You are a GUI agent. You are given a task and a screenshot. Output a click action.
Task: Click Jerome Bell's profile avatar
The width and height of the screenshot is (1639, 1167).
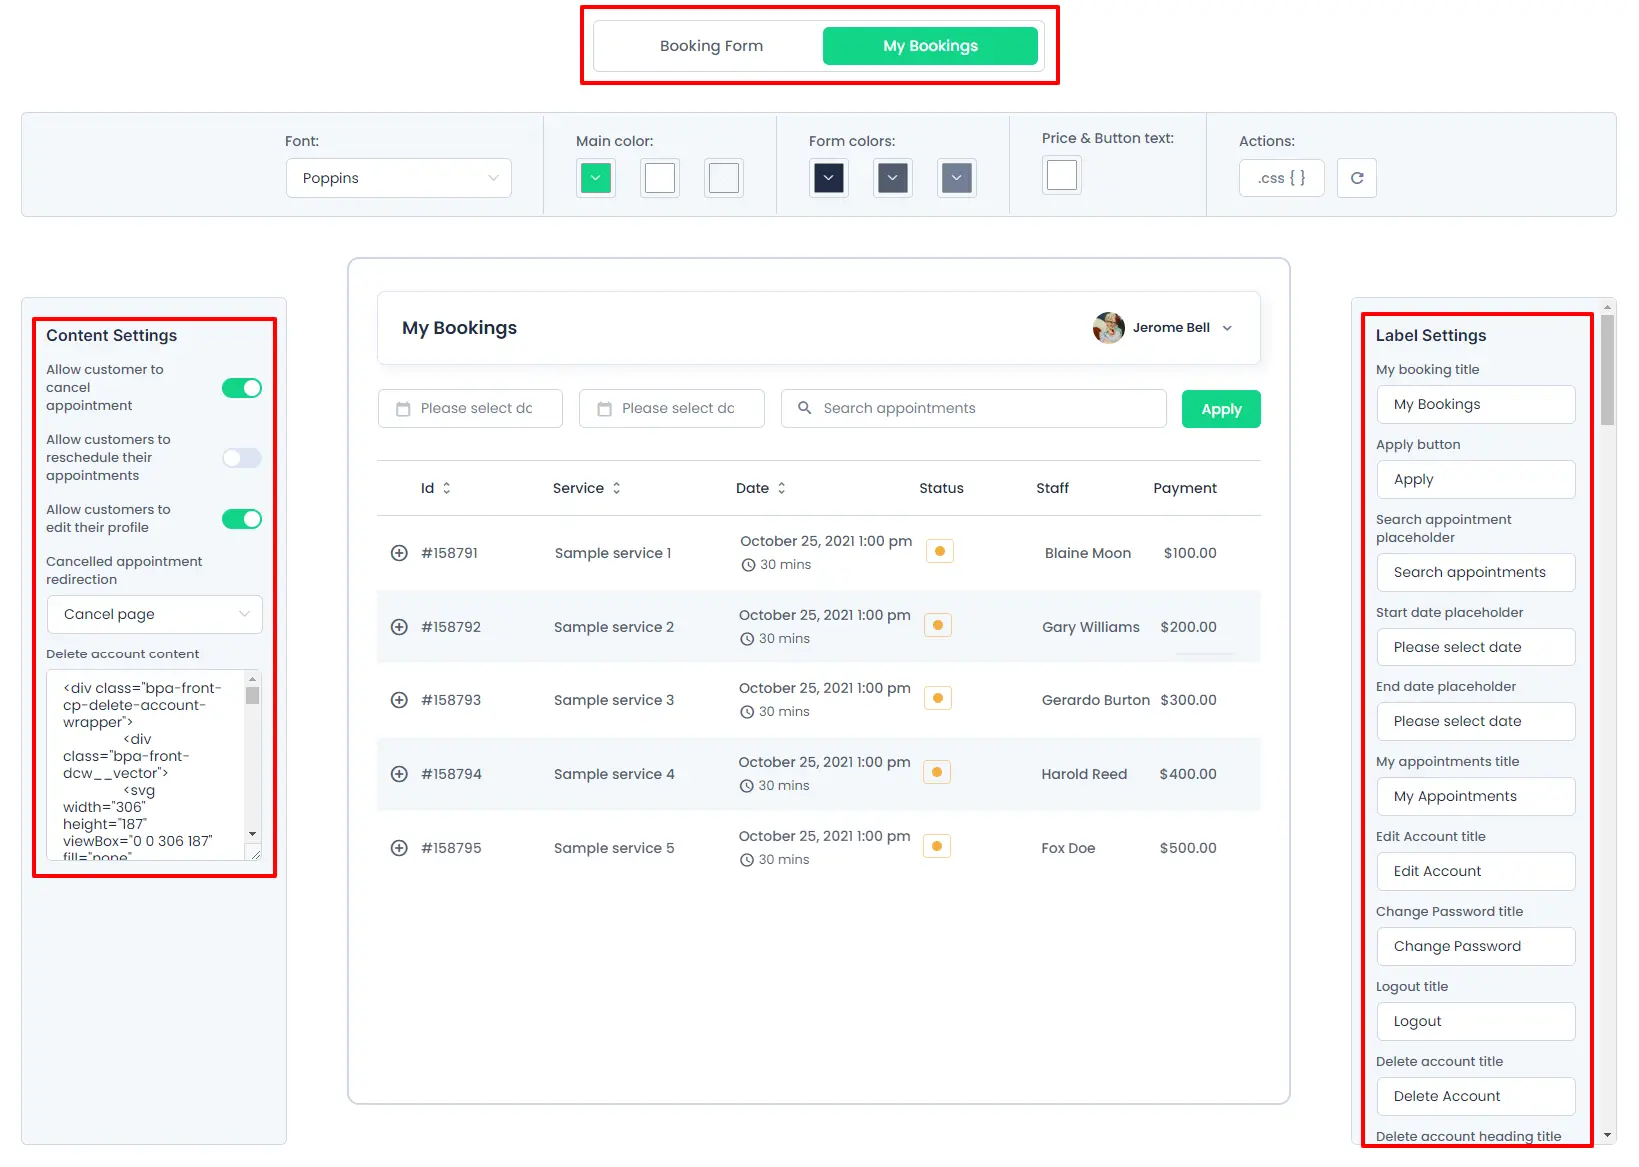click(1108, 328)
